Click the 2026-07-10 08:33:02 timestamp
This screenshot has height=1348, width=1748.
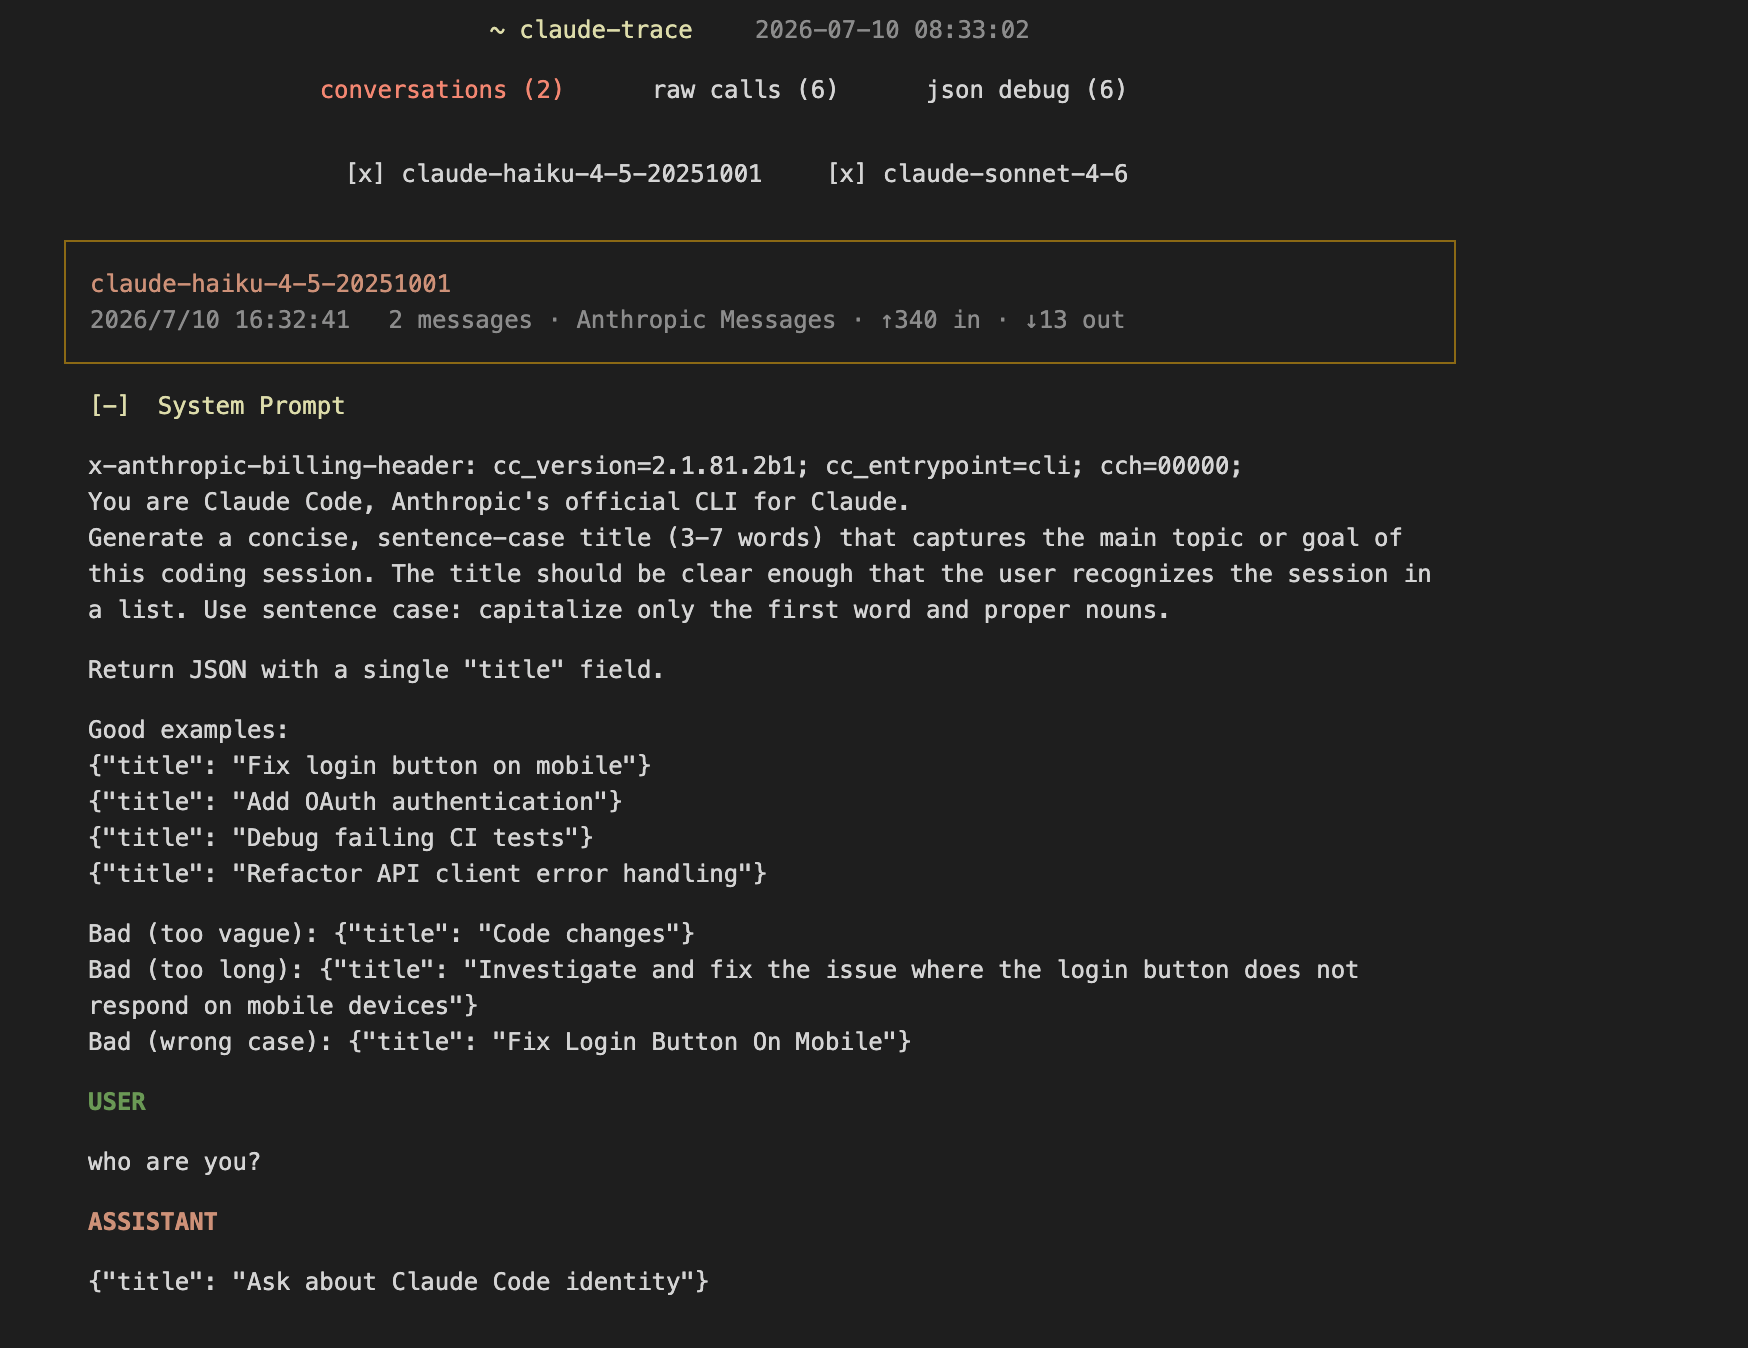click(892, 30)
